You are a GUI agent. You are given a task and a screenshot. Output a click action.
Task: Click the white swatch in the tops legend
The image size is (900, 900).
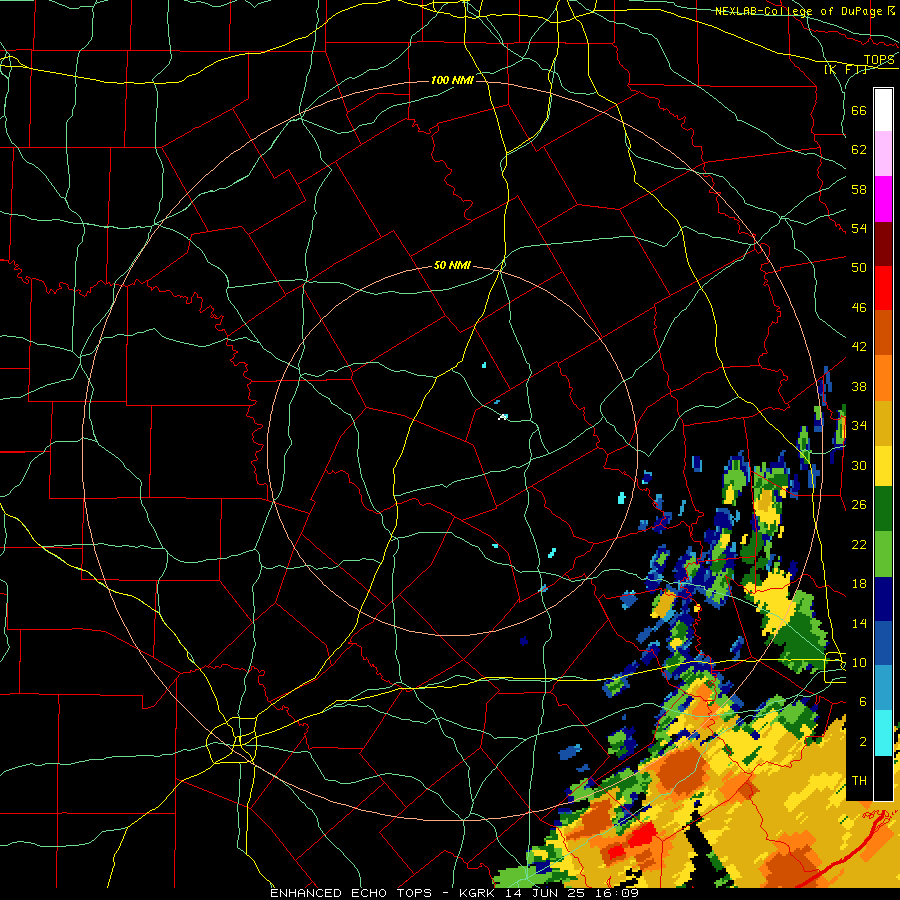883,110
